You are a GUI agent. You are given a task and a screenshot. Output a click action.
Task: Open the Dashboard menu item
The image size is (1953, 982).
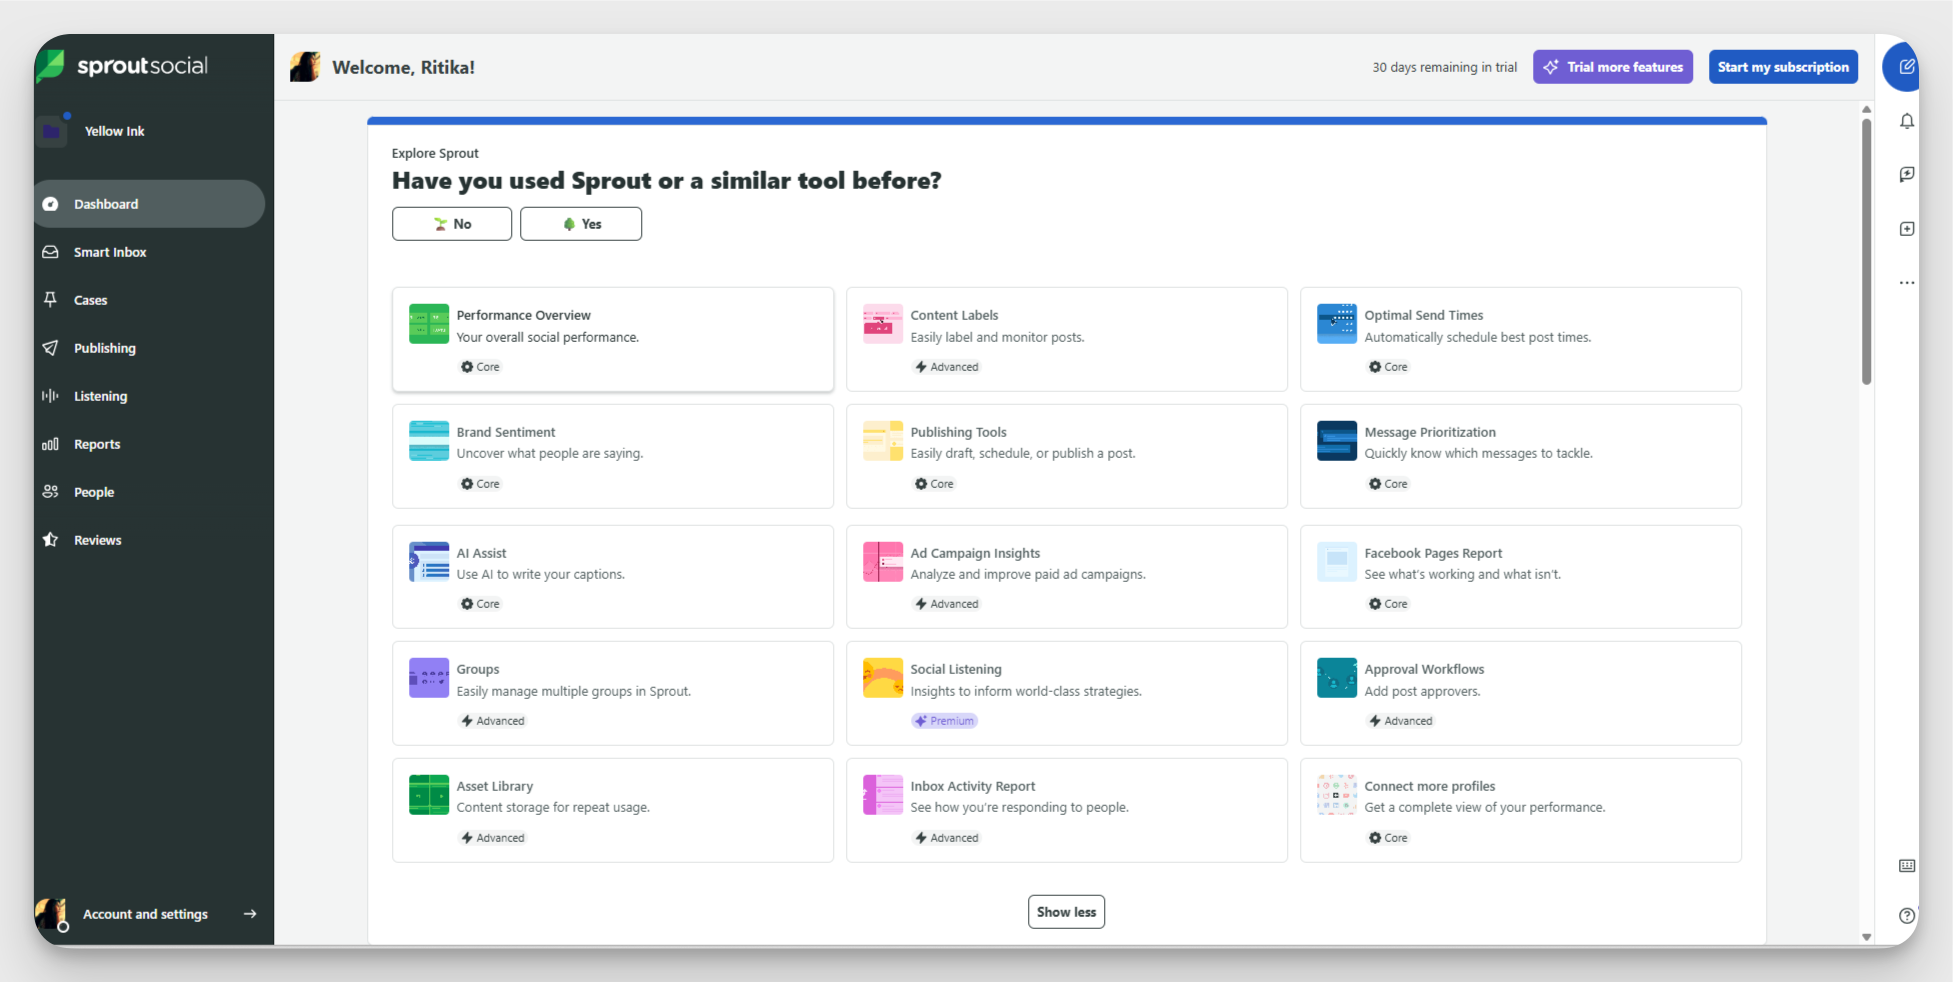[x=150, y=204]
